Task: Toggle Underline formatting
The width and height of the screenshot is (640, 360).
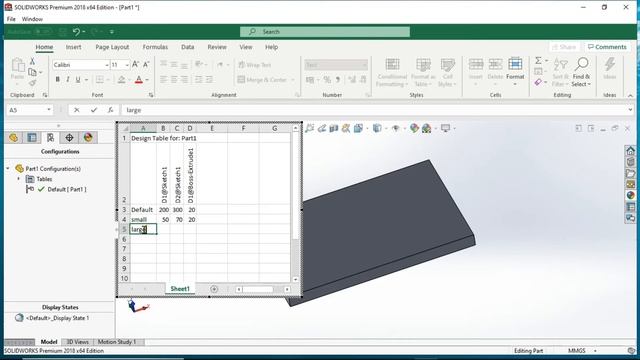Action: click(x=78, y=79)
